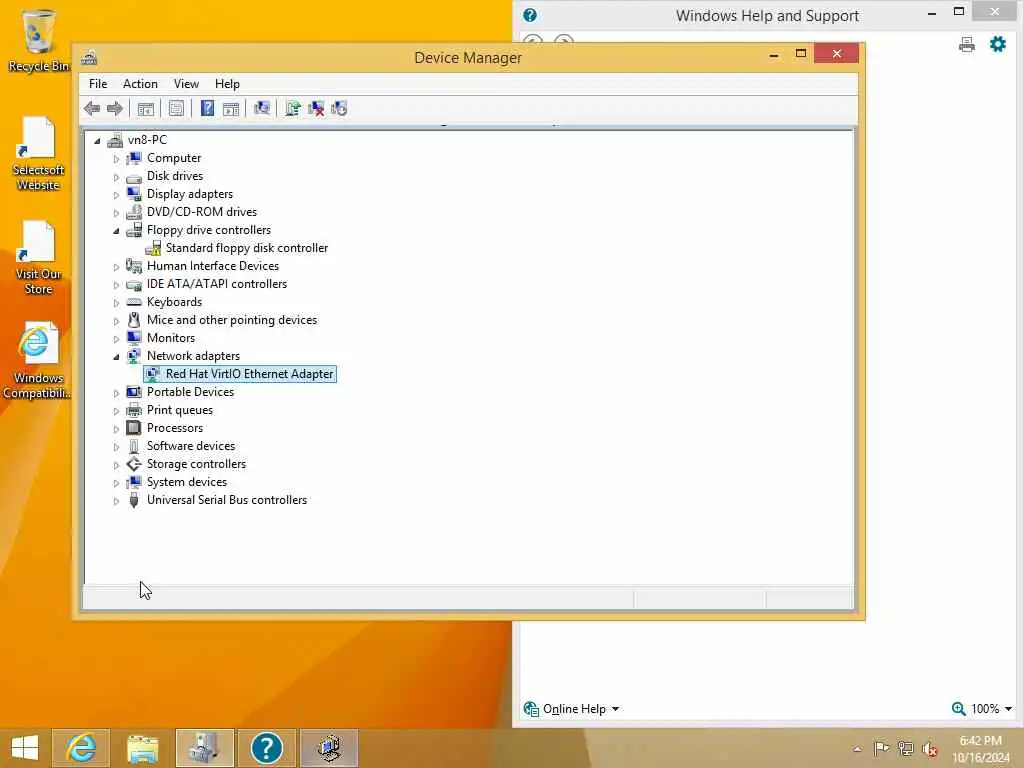Select the vn8-PC root label
Screen dimensions: 1024x768
(x=147, y=140)
